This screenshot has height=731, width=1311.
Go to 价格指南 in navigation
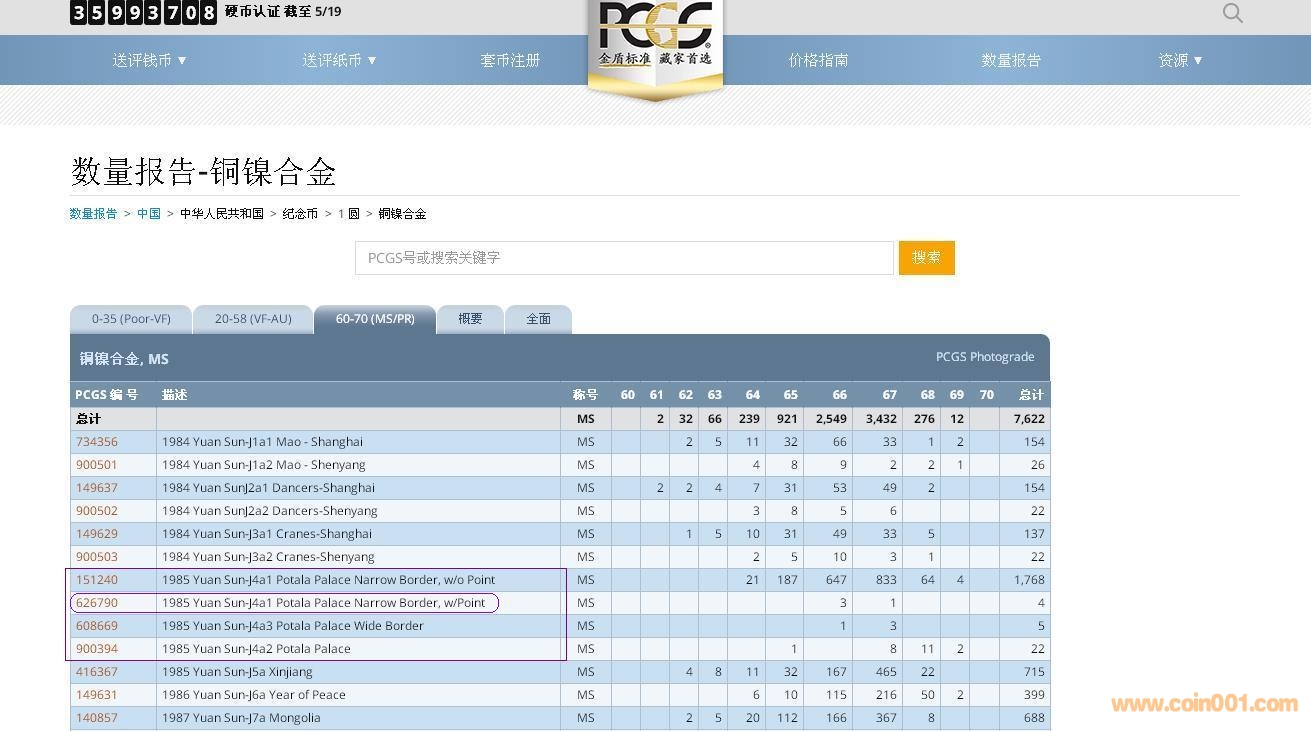click(x=818, y=60)
